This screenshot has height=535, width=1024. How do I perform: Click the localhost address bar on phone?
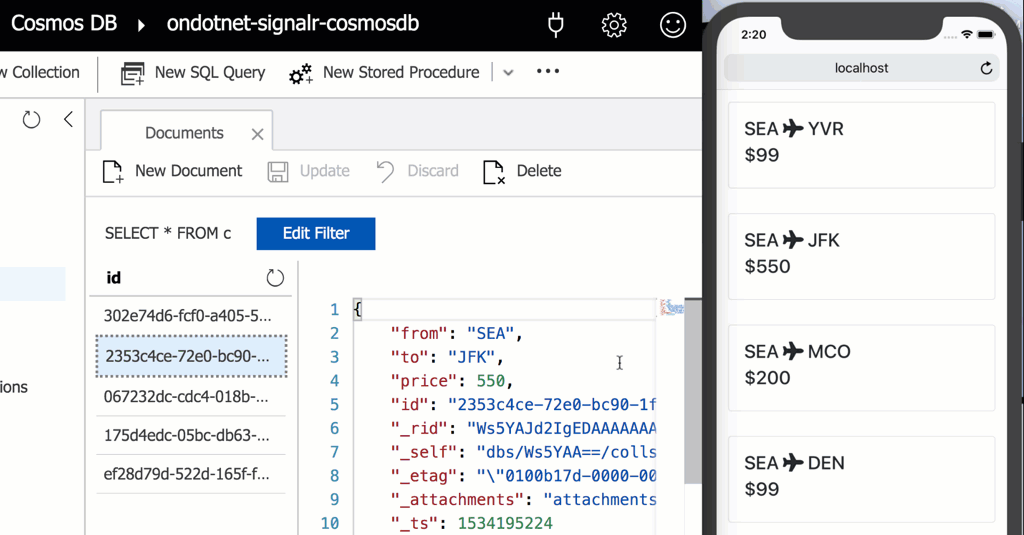click(861, 68)
